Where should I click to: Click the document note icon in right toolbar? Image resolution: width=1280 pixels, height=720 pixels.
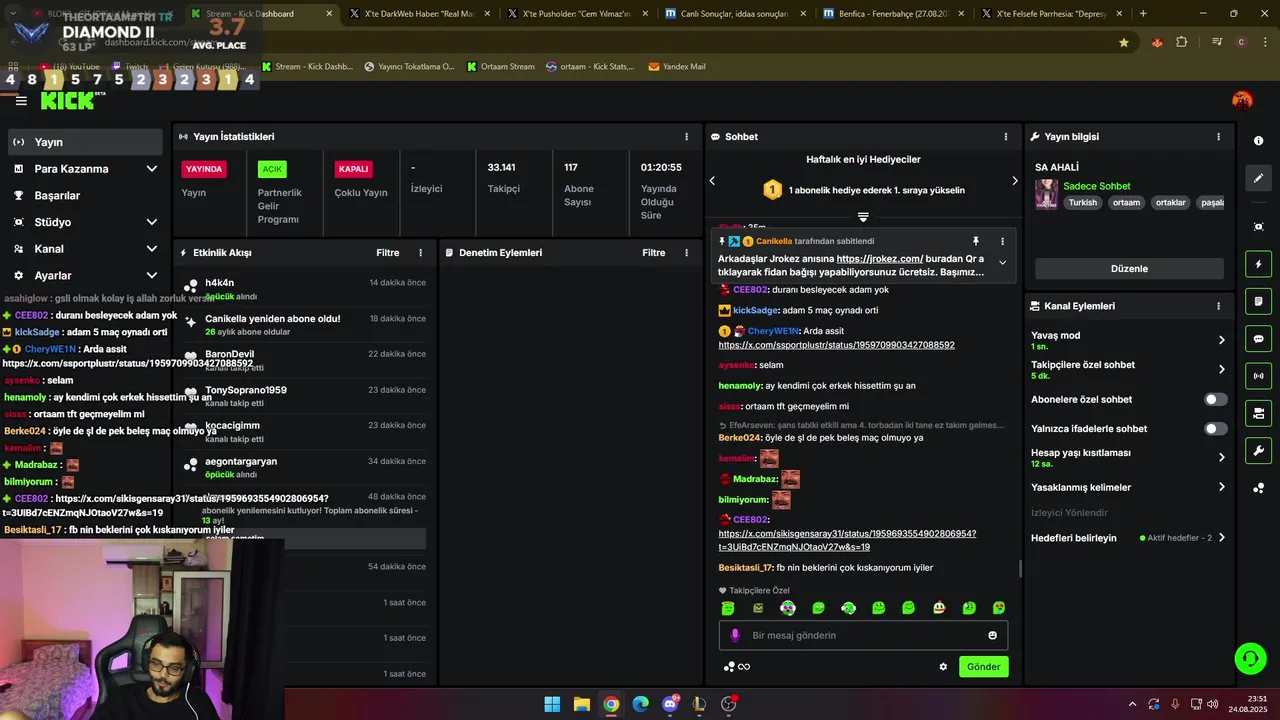coord(1258,301)
